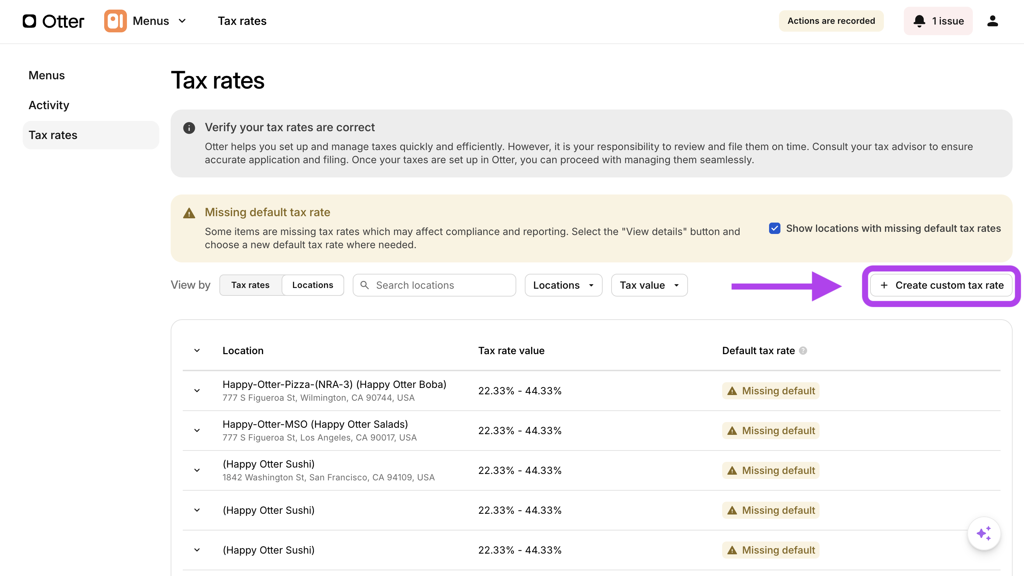Open the Locations filter dropdown
The width and height of the screenshot is (1024, 576).
pos(563,285)
